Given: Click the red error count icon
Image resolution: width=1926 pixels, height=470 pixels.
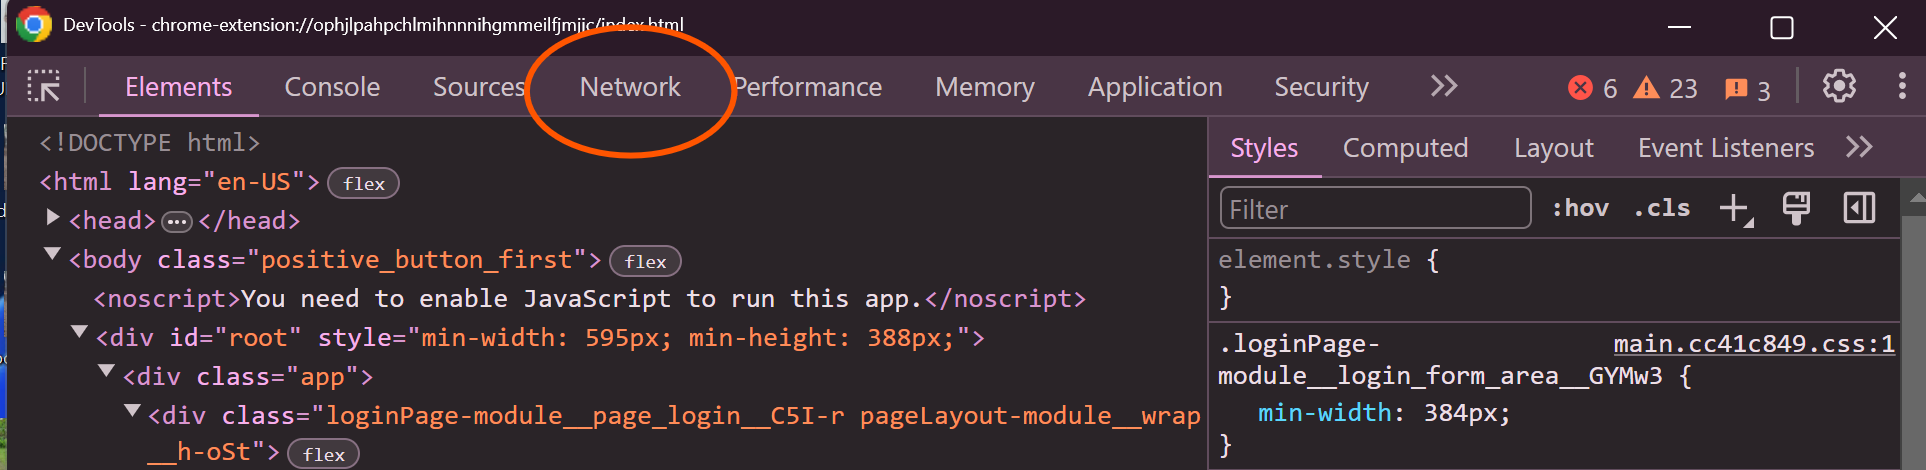Looking at the screenshot, I should (1580, 88).
